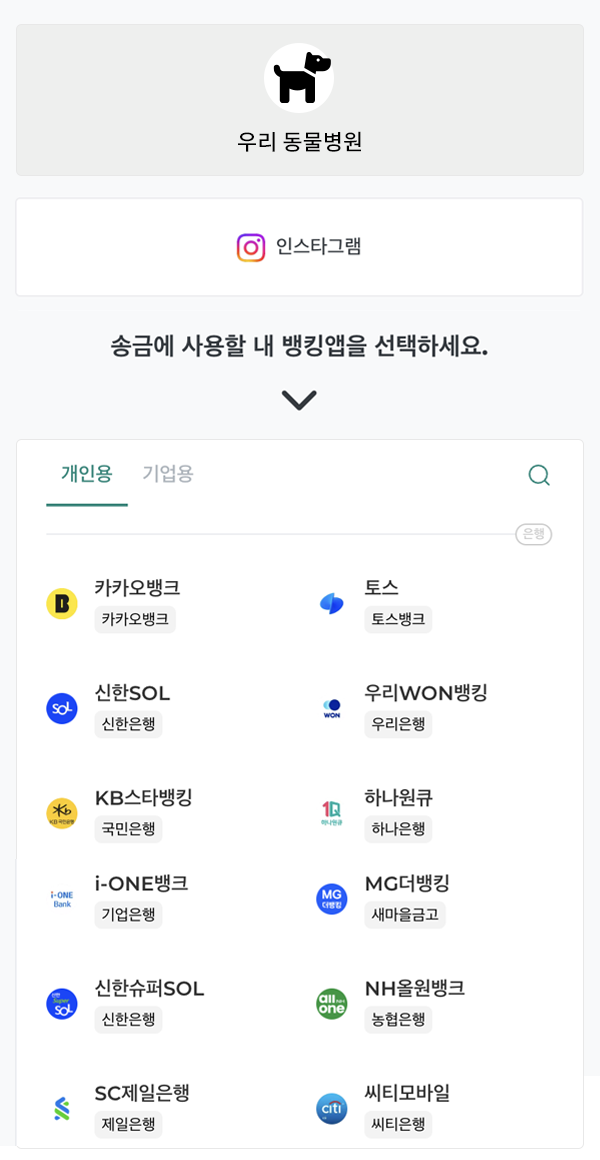
Task: Click the 우리 동물병원 profile name
Action: click(299, 142)
